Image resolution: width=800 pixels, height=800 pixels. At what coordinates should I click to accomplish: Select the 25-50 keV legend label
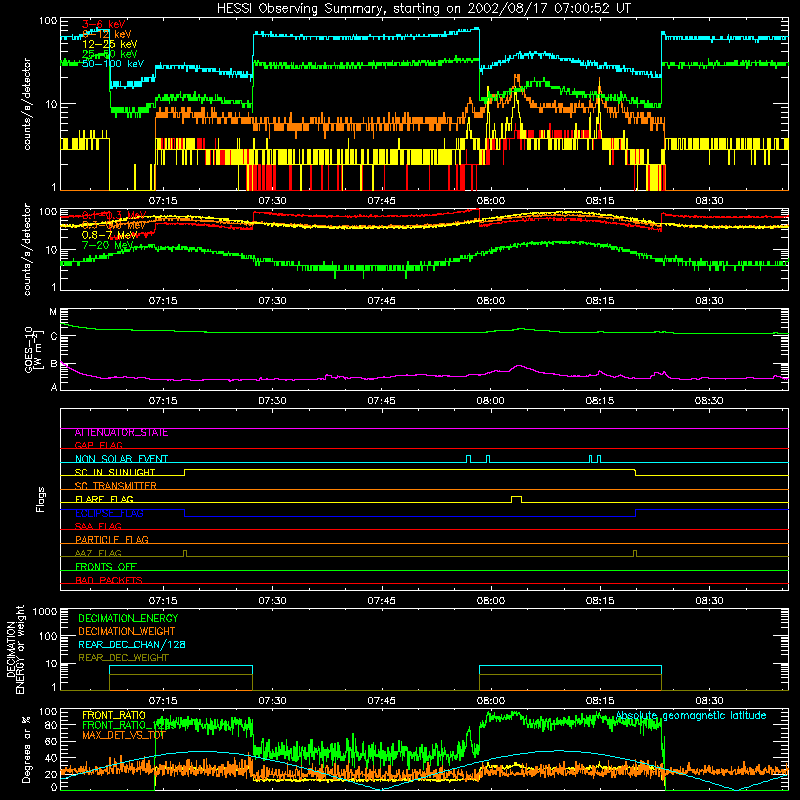[x=110, y=54]
